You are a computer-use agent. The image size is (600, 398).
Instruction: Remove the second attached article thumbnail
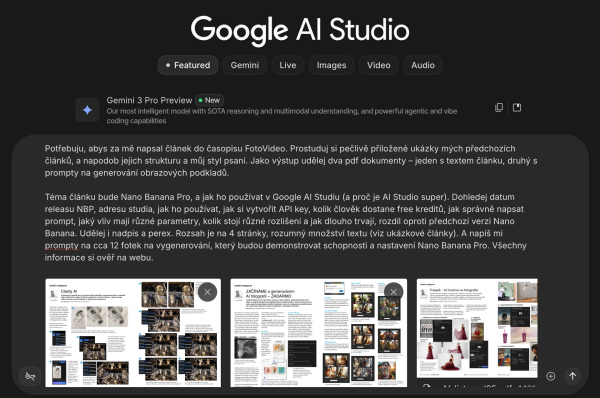point(393,292)
